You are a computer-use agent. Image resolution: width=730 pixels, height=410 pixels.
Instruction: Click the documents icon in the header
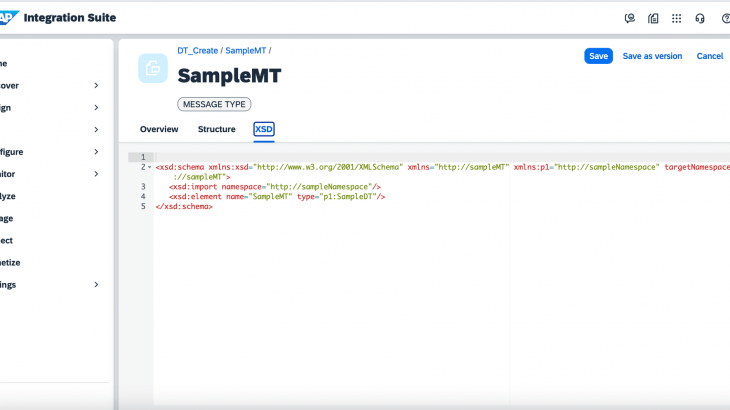[x=653, y=18]
